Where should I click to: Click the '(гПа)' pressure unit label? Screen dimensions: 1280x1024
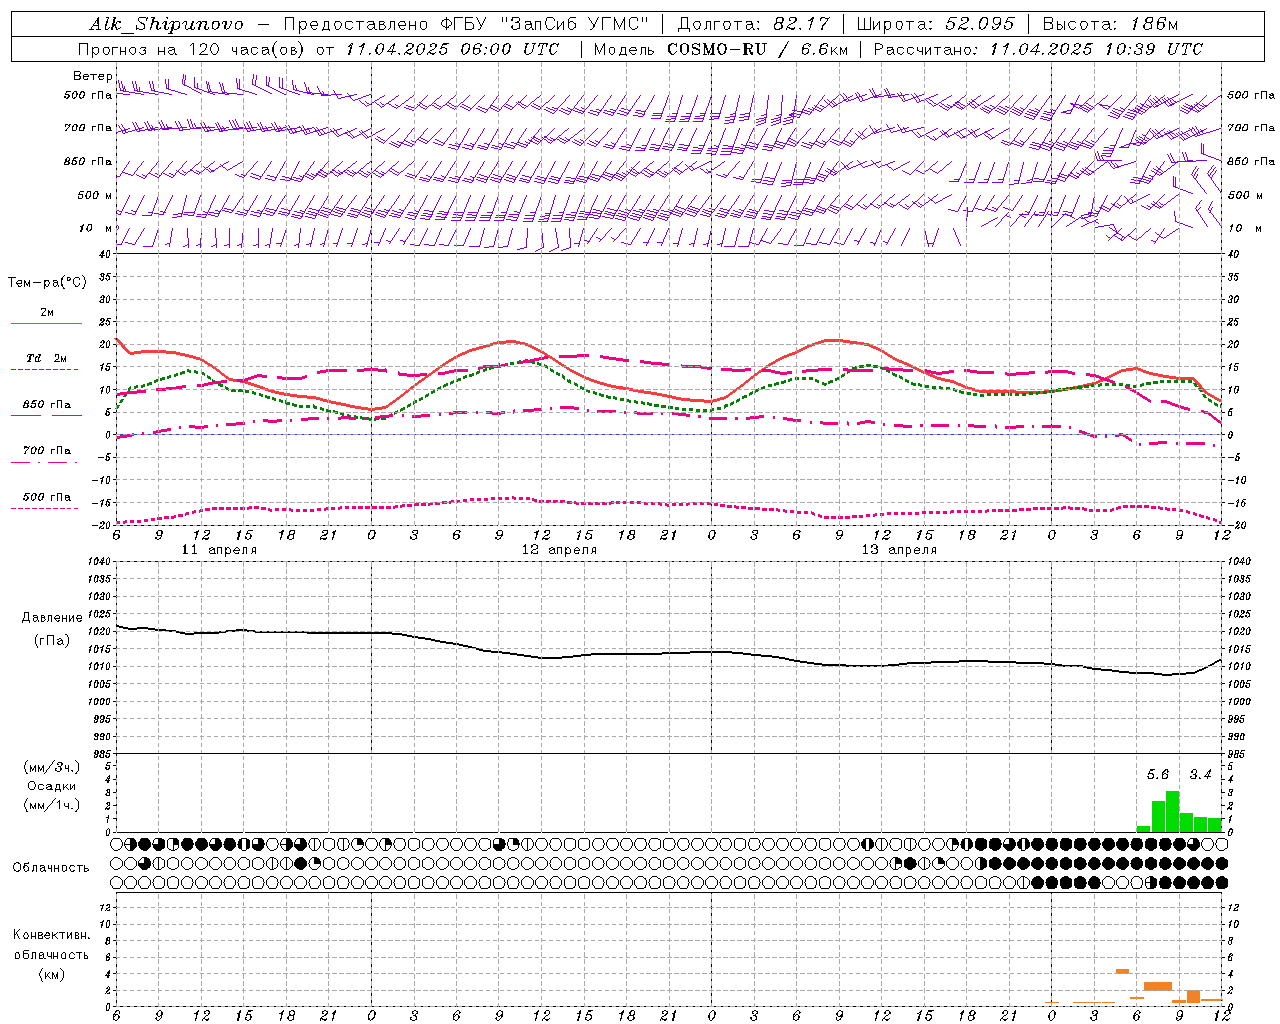click(52, 640)
